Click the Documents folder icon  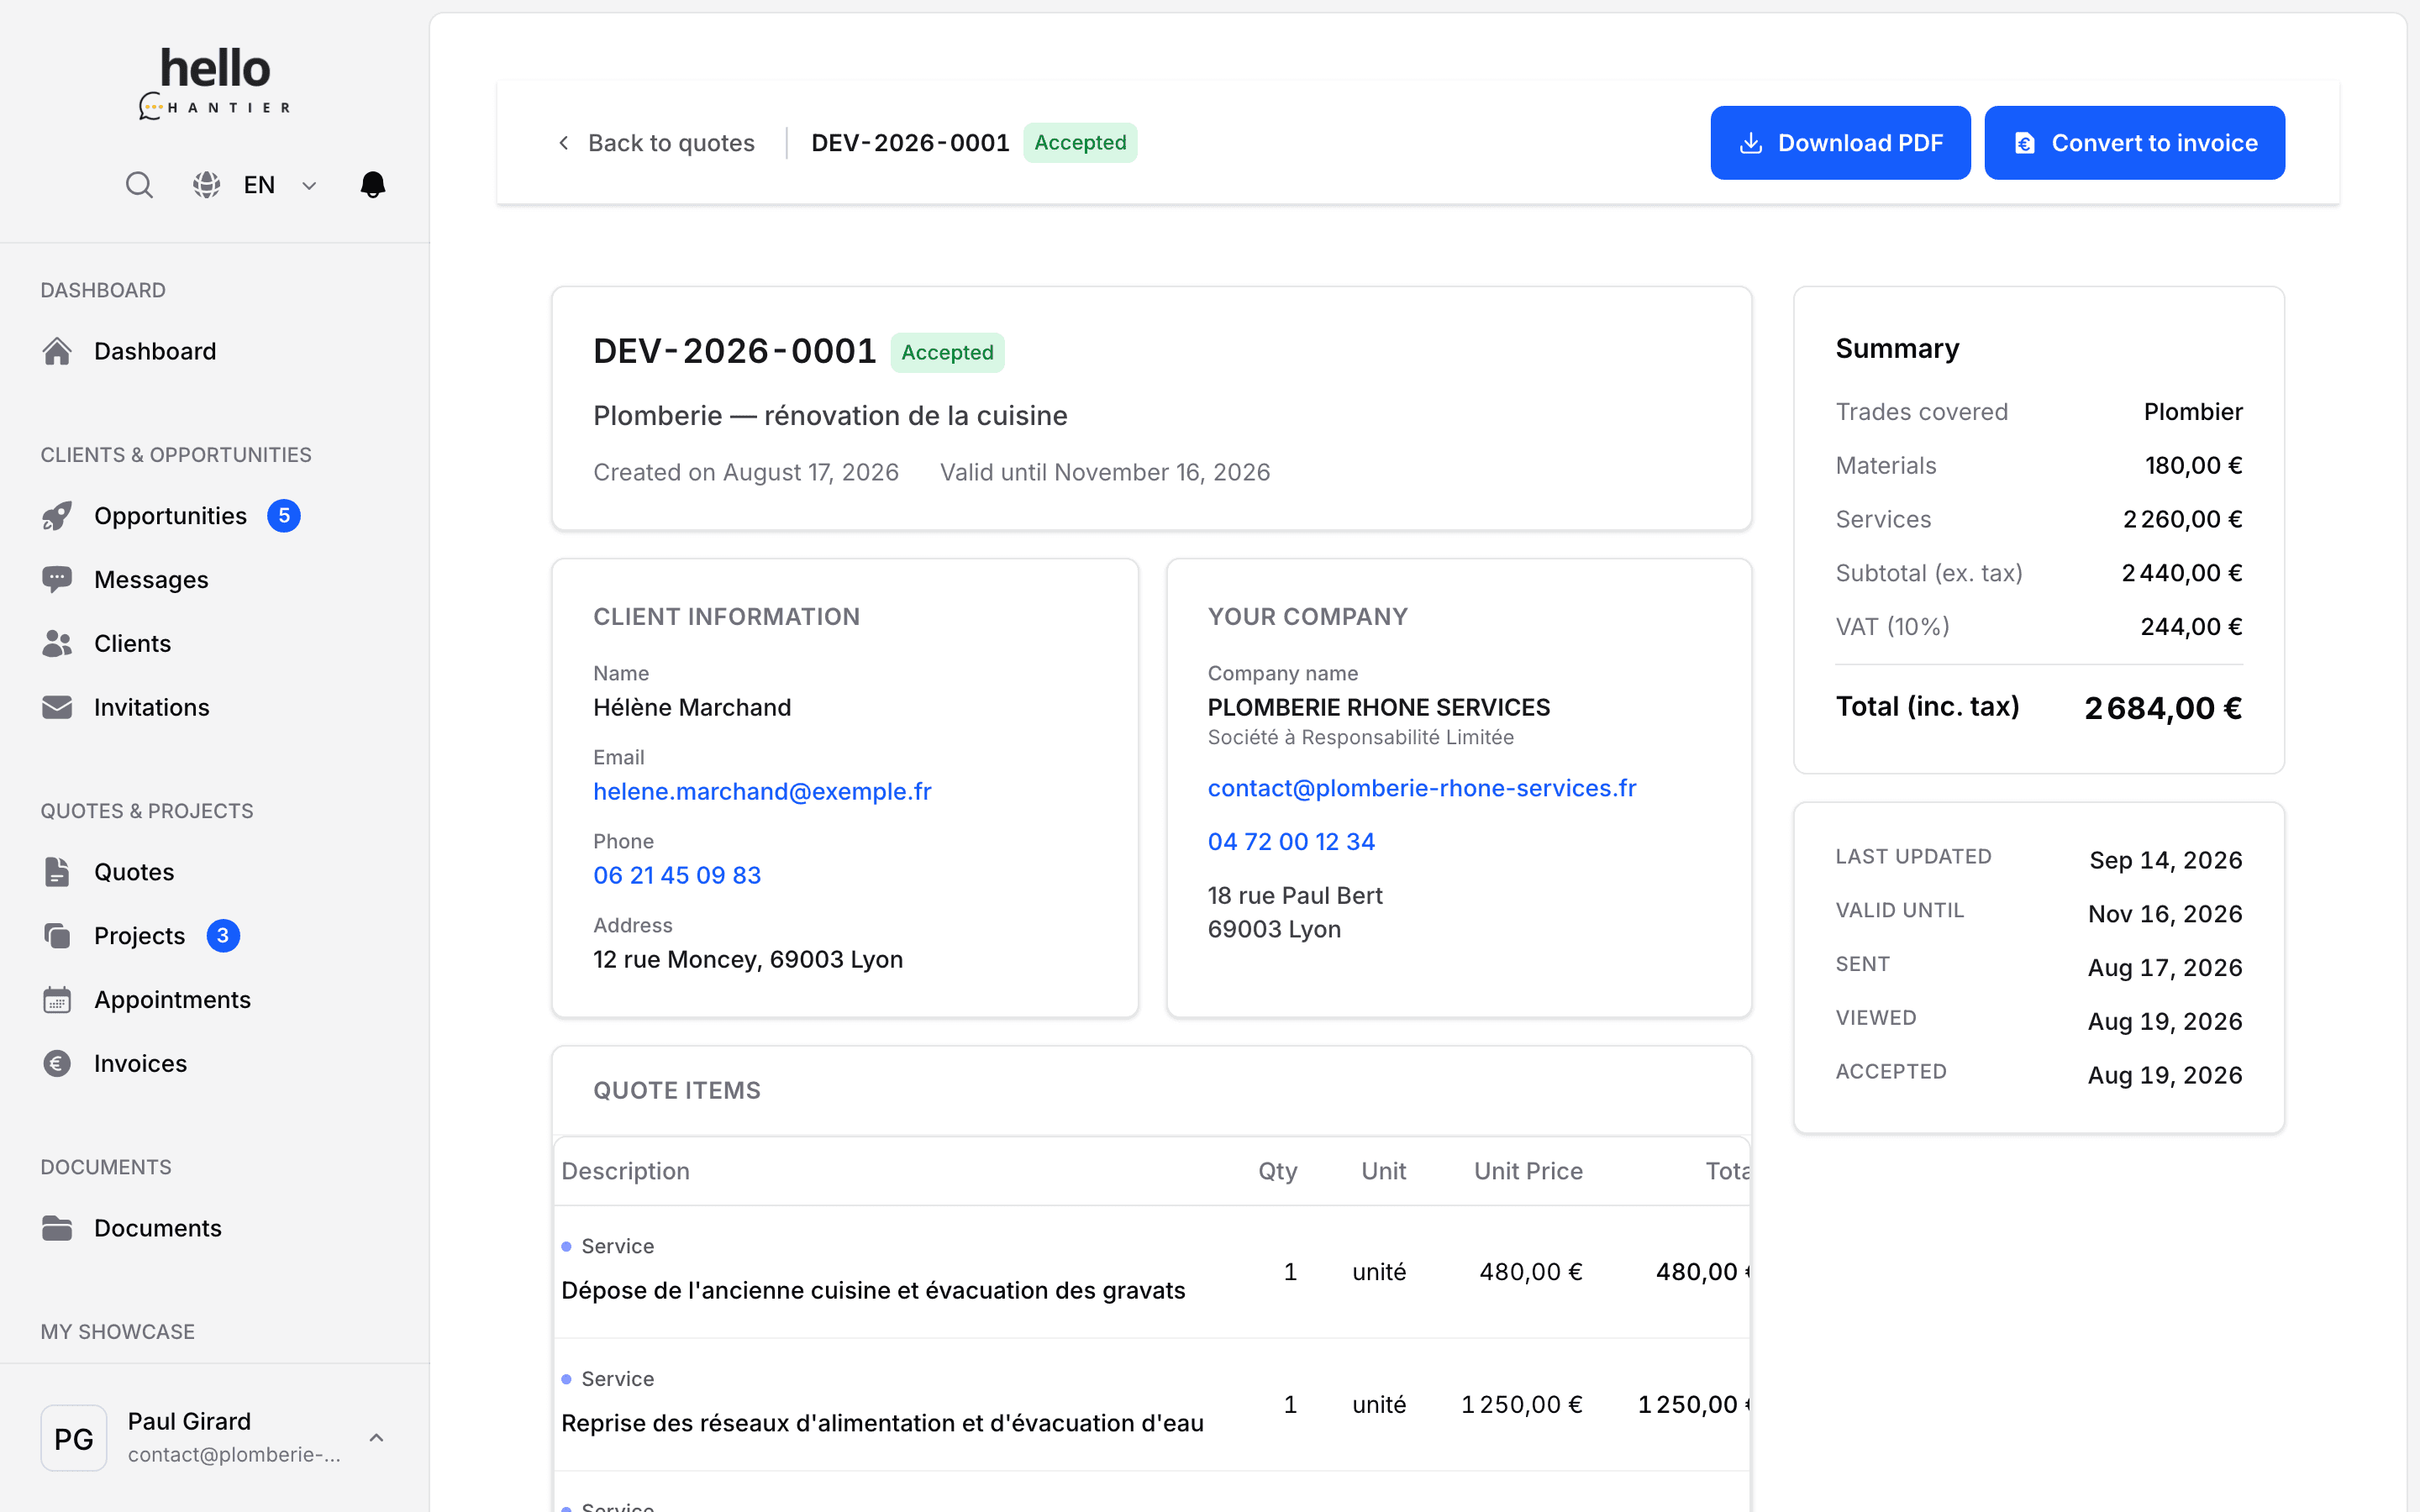pyautogui.click(x=57, y=1228)
